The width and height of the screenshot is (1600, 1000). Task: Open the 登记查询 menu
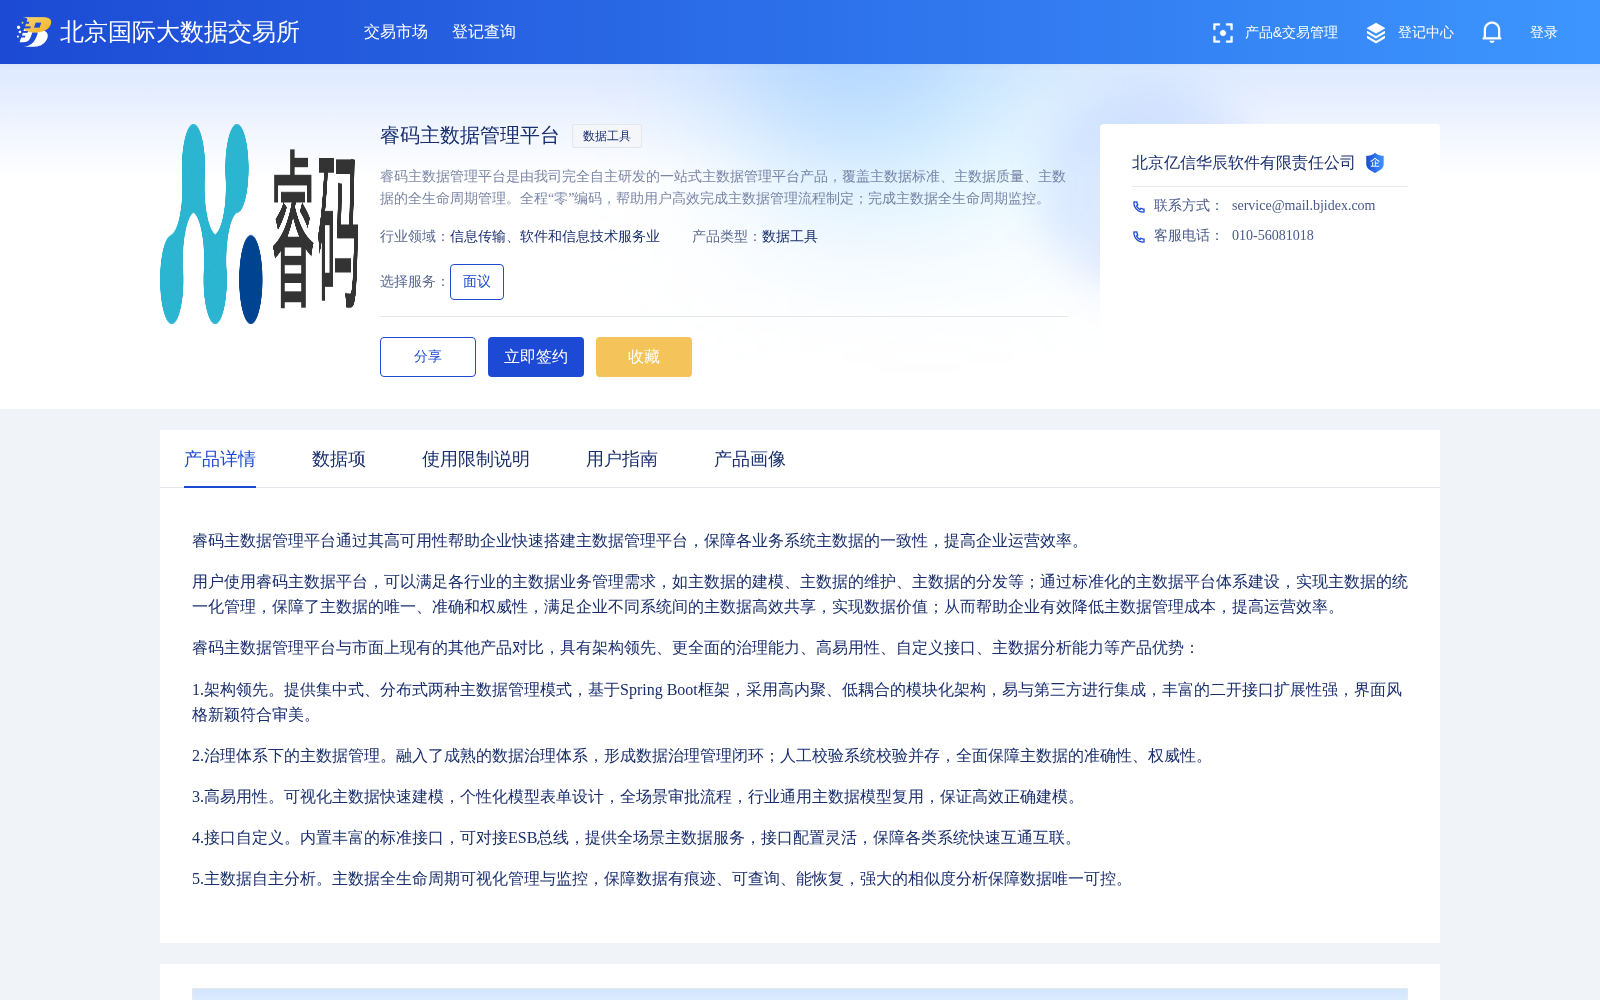(x=484, y=32)
